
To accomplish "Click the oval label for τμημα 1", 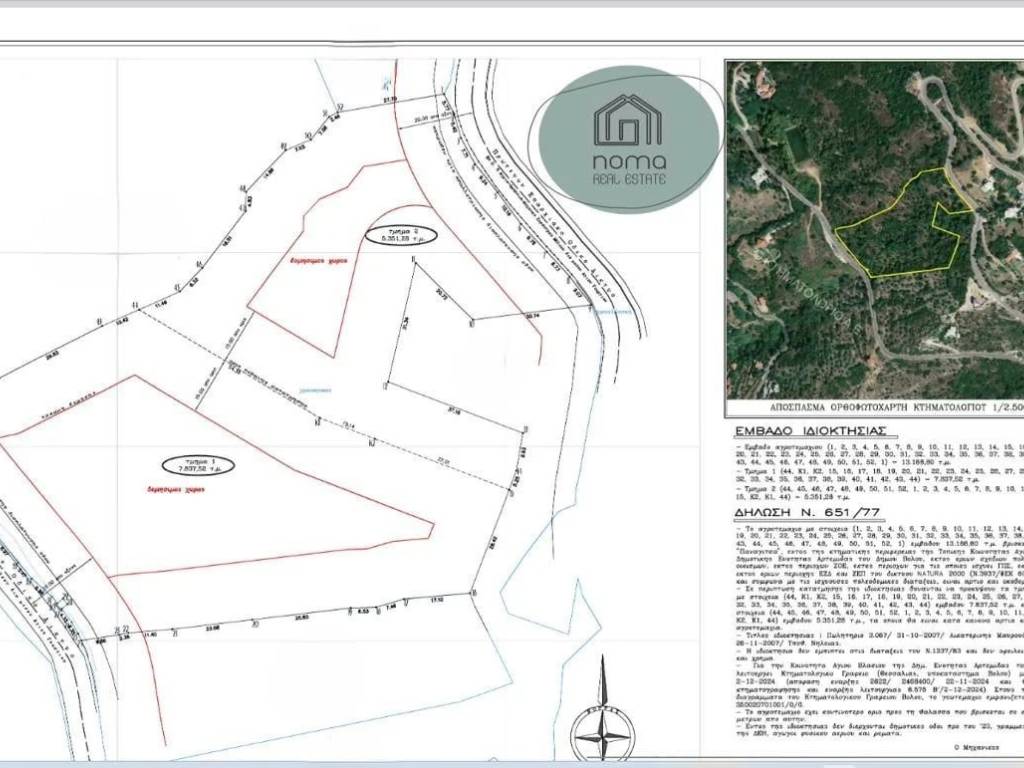I will pos(197,465).
